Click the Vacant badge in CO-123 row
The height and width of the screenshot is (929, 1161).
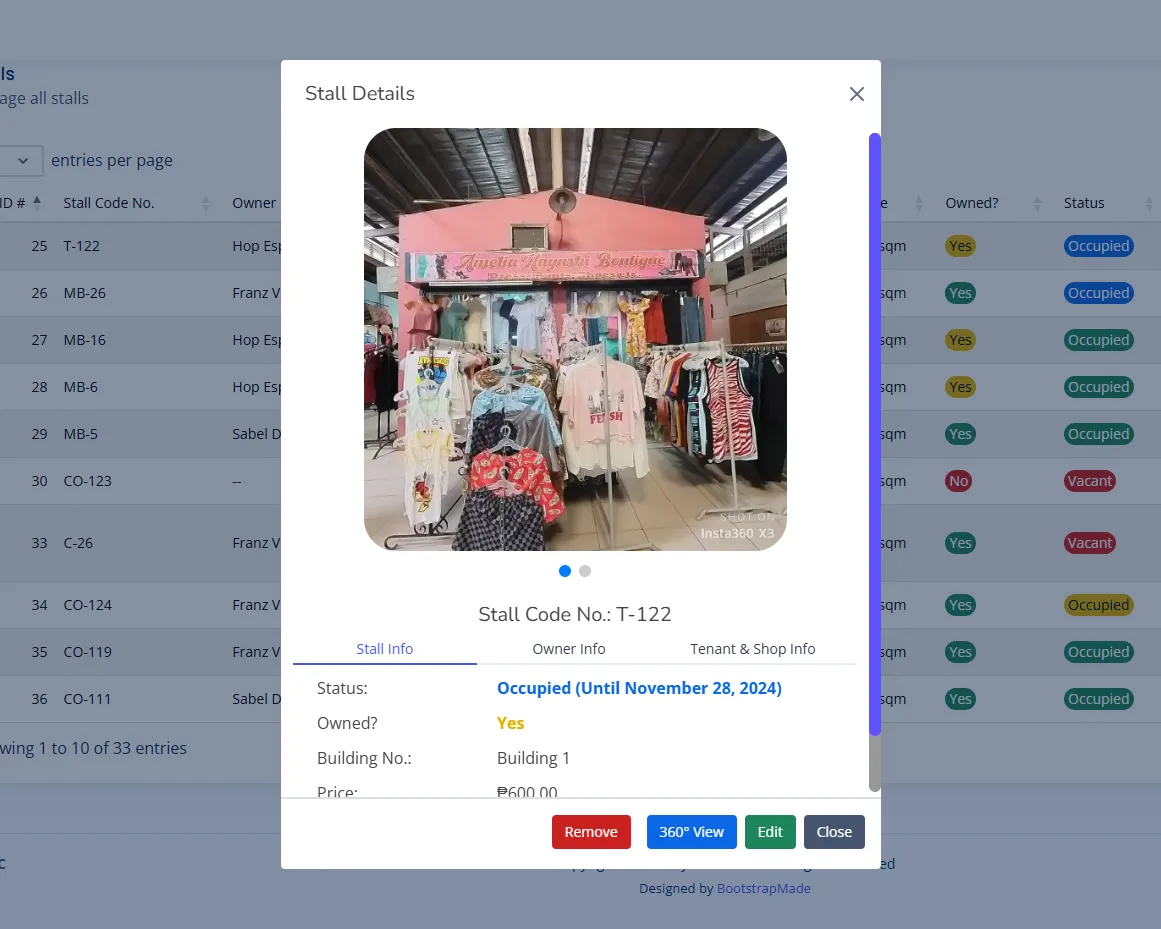[x=1089, y=481]
